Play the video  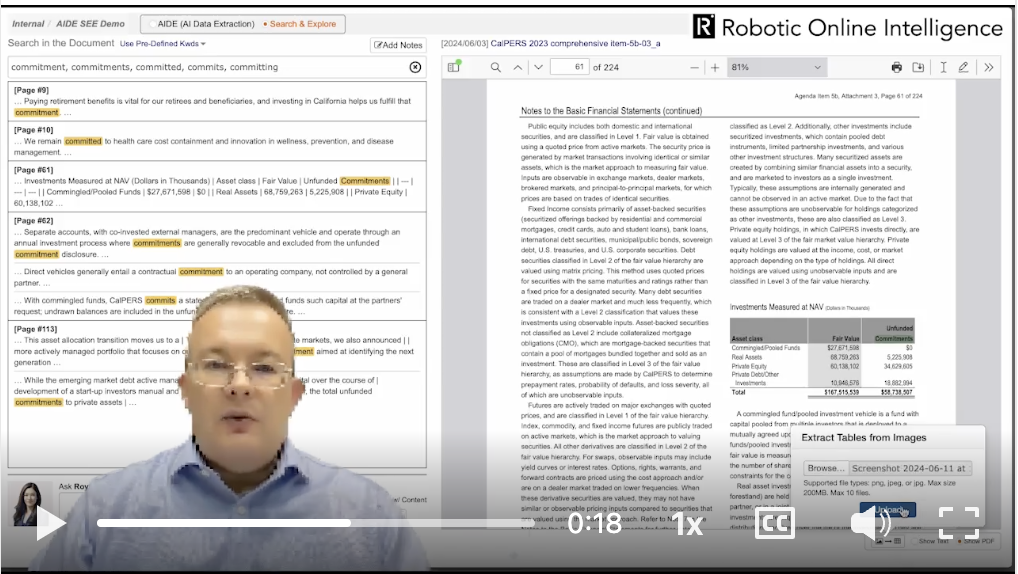pyautogui.click(x=50, y=523)
